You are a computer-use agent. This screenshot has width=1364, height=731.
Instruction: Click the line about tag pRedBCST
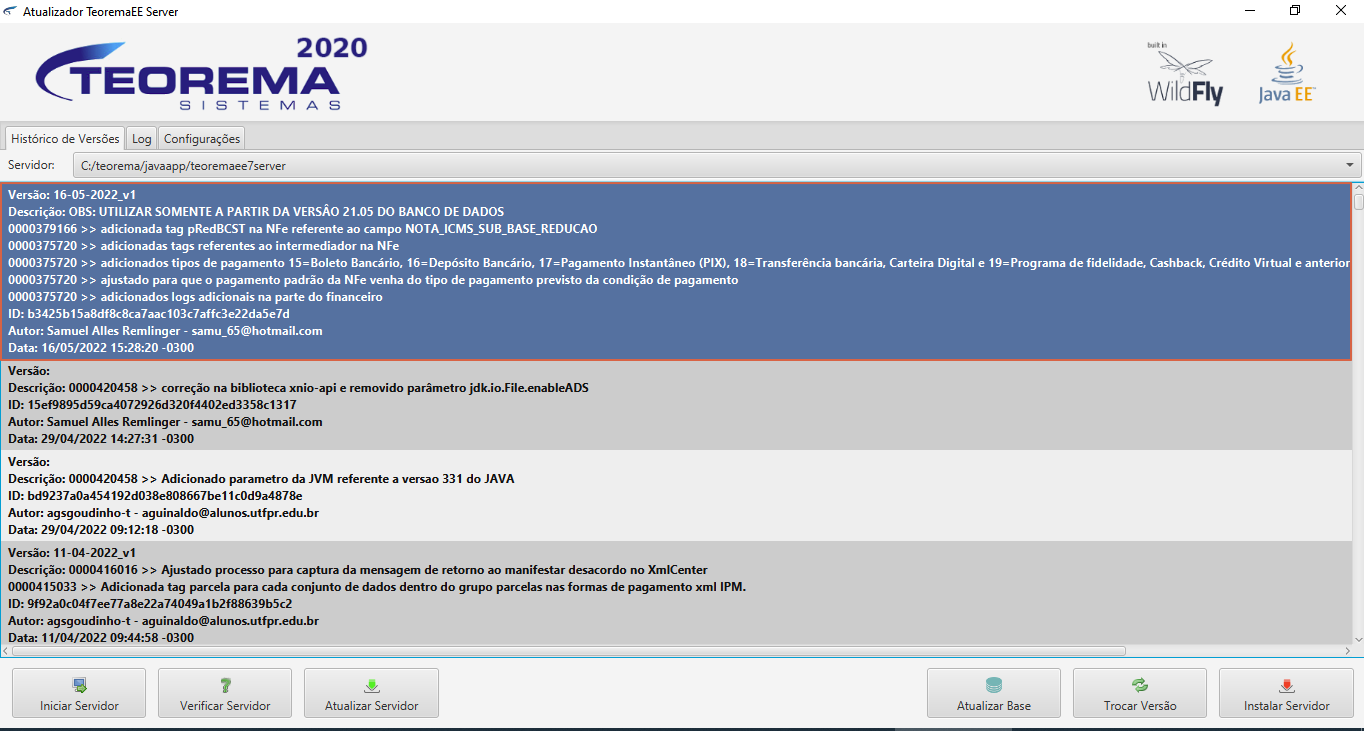(302, 229)
